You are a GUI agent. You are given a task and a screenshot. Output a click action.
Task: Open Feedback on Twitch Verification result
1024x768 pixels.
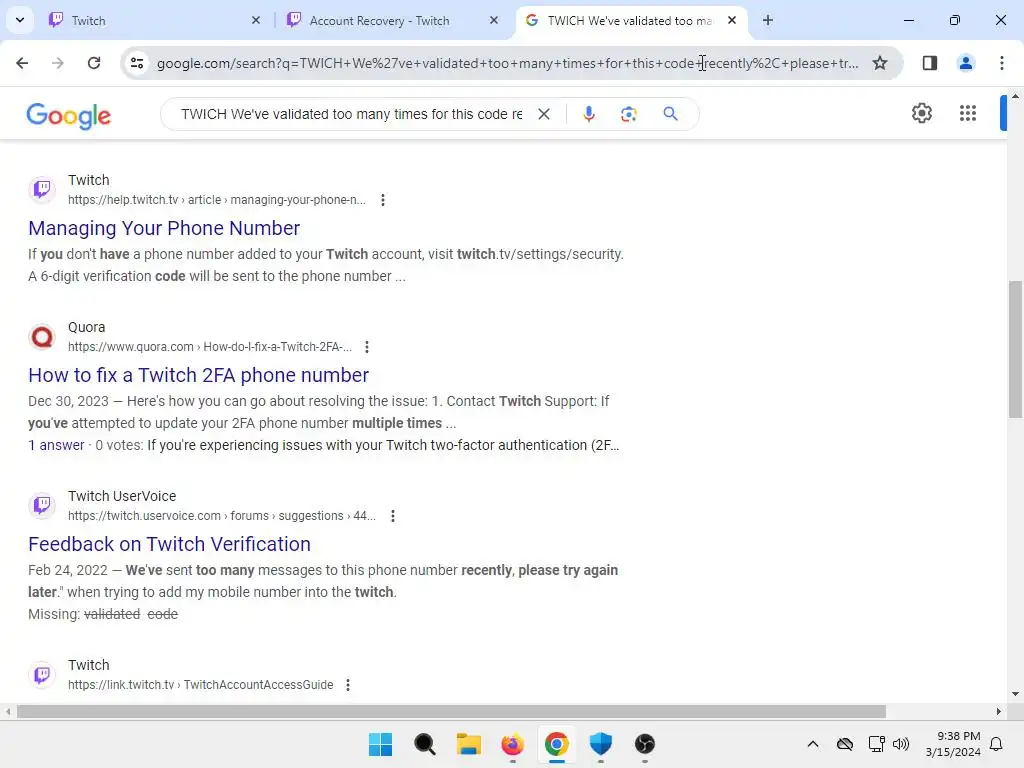(169, 544)
